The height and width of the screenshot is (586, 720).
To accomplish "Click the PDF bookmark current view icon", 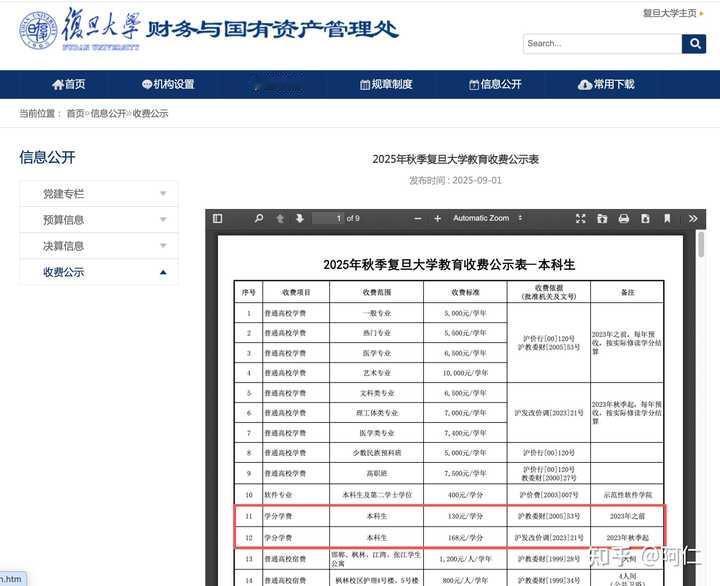I will pyautogui.click(x=667, y=219).
